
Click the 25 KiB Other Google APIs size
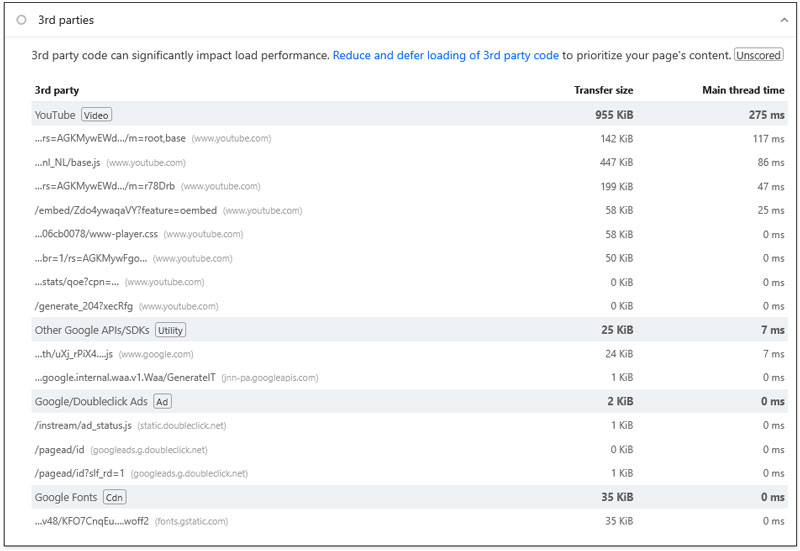click(617, 330)
